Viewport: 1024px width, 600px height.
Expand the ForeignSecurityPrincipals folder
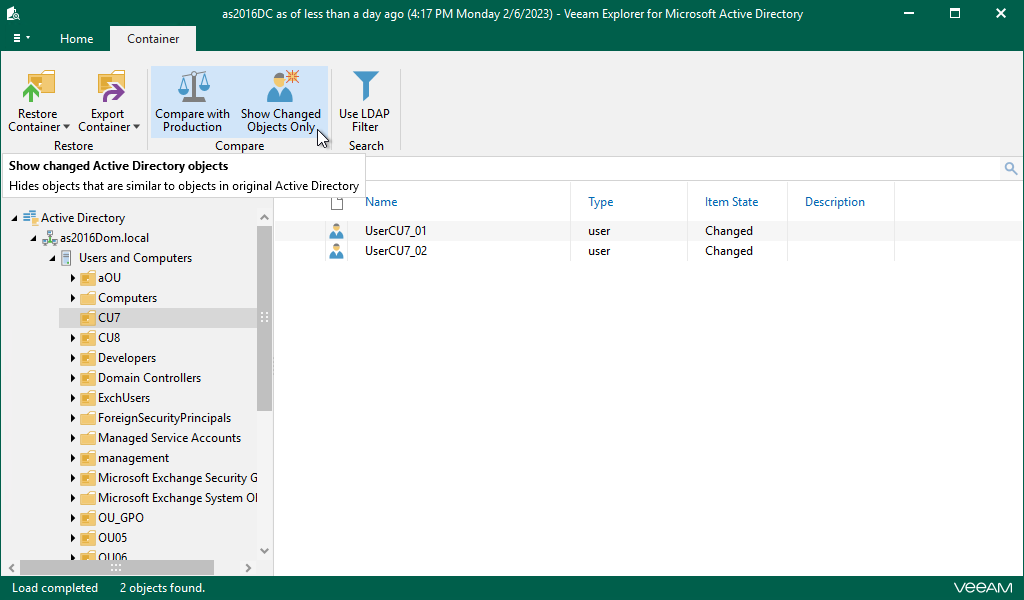[73, 418]
